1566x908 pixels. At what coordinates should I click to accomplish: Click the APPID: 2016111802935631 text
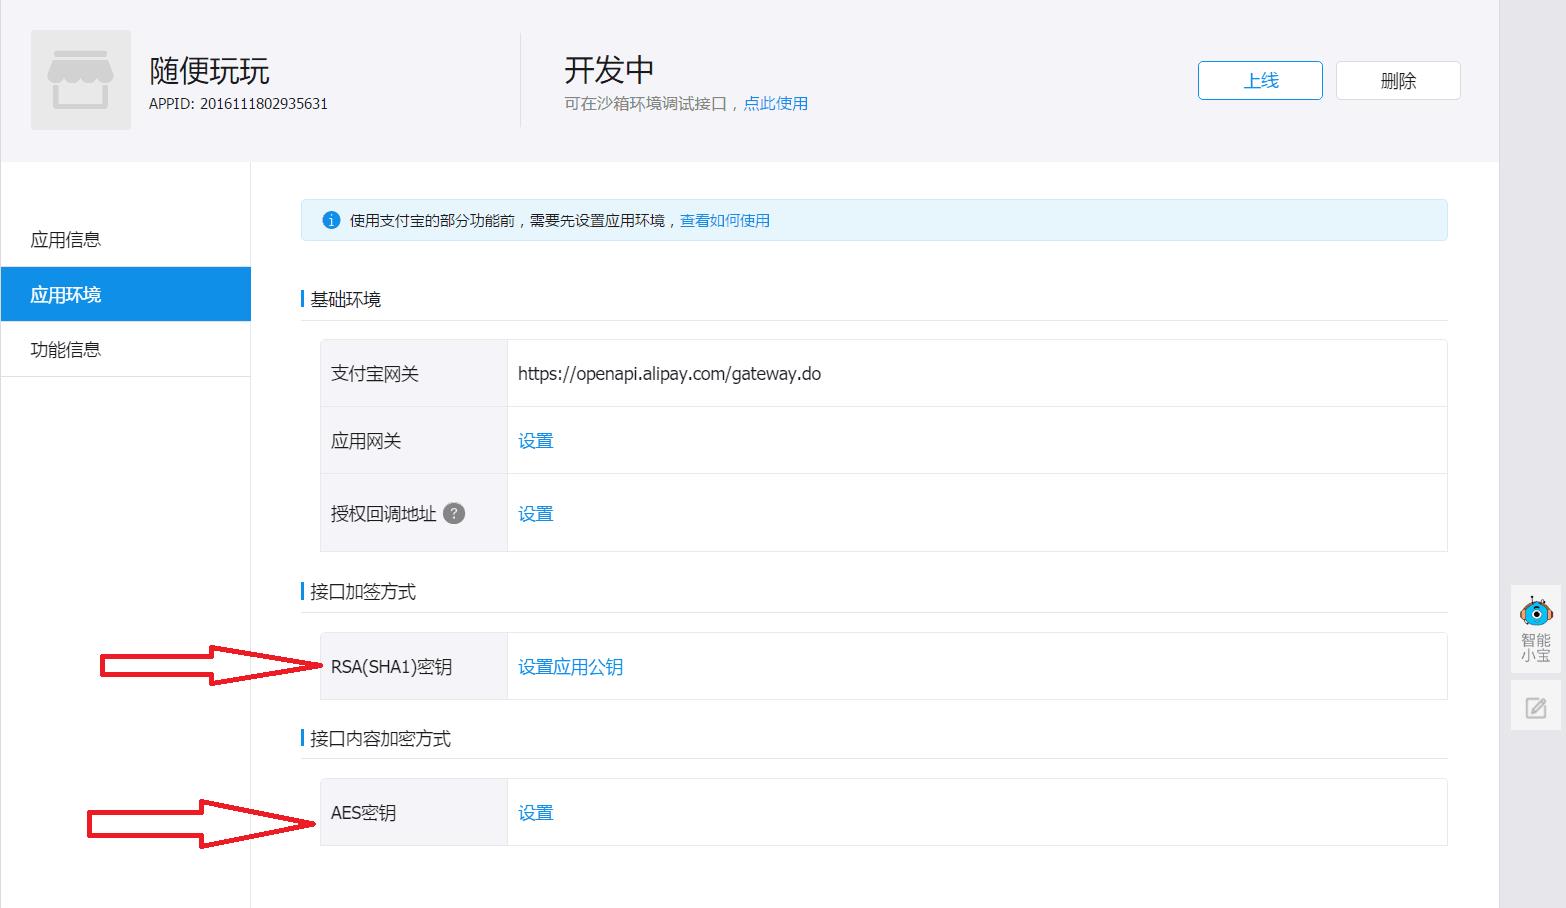(x=238, y=103)
